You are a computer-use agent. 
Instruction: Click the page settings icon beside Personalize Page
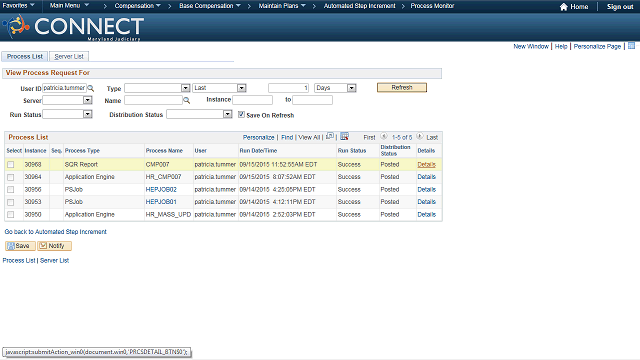pos(631,46)
